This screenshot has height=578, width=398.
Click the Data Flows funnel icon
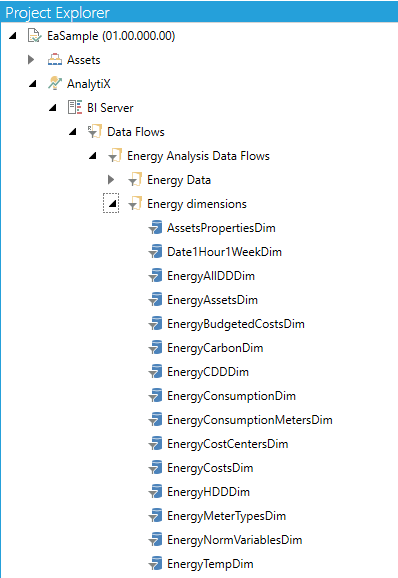pos(95,132)
